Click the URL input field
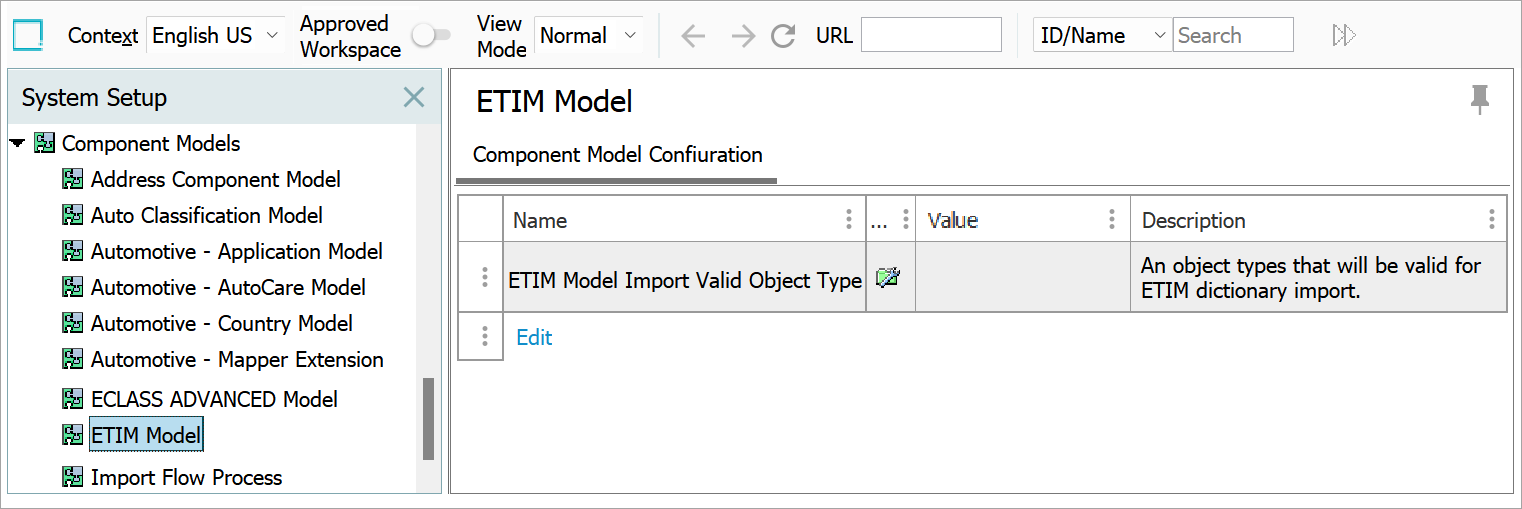The height and width of the screenshot is (509, 1522). click(931, 36)
